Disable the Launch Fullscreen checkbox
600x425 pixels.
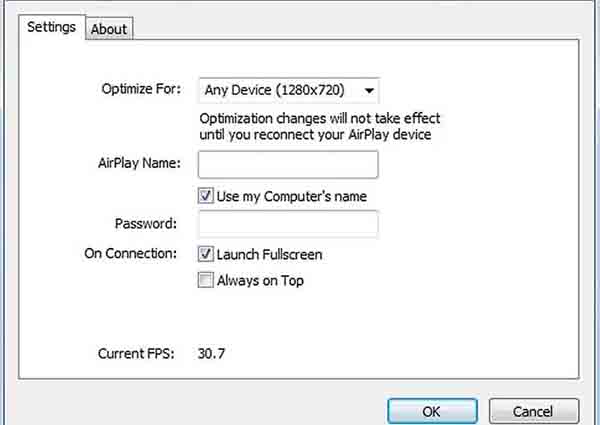click(206, 254)
